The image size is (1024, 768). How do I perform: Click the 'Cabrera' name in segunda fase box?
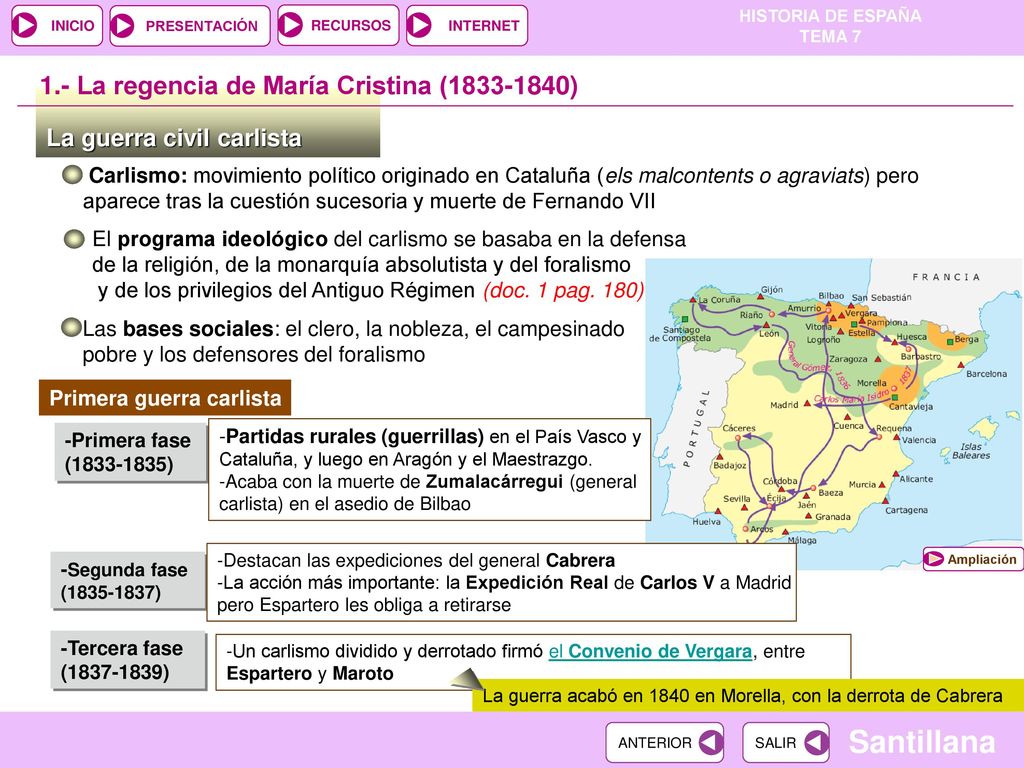point(581,560)
